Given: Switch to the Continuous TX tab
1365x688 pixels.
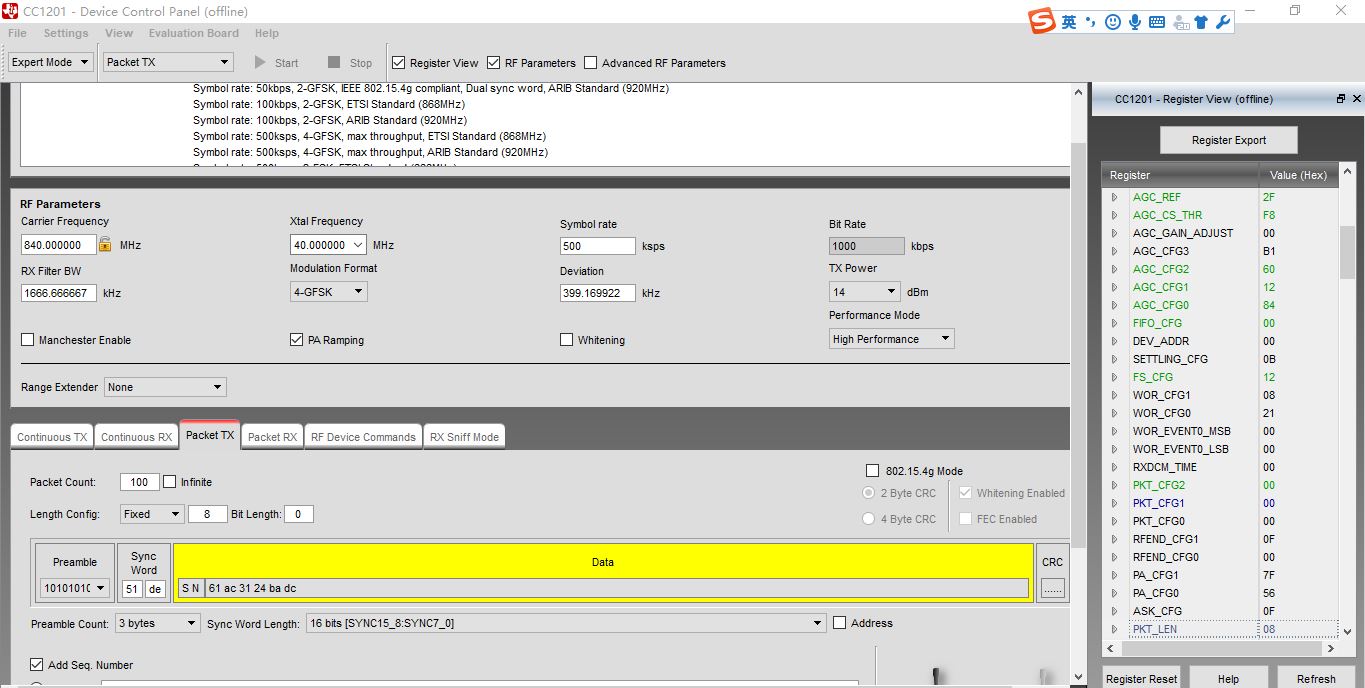Looking at the screenshot, I should (52, 437).
